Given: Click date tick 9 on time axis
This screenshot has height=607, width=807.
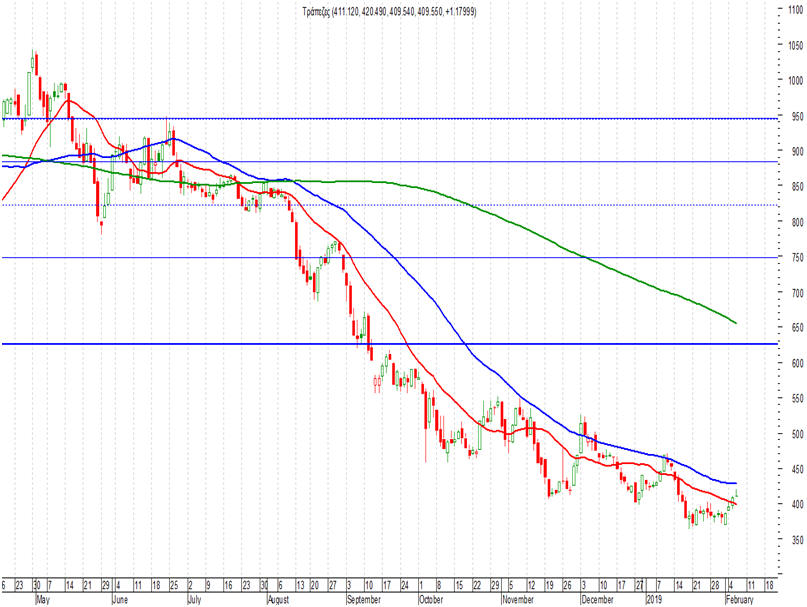Looking at the screenshot, I should coord(208,585).
